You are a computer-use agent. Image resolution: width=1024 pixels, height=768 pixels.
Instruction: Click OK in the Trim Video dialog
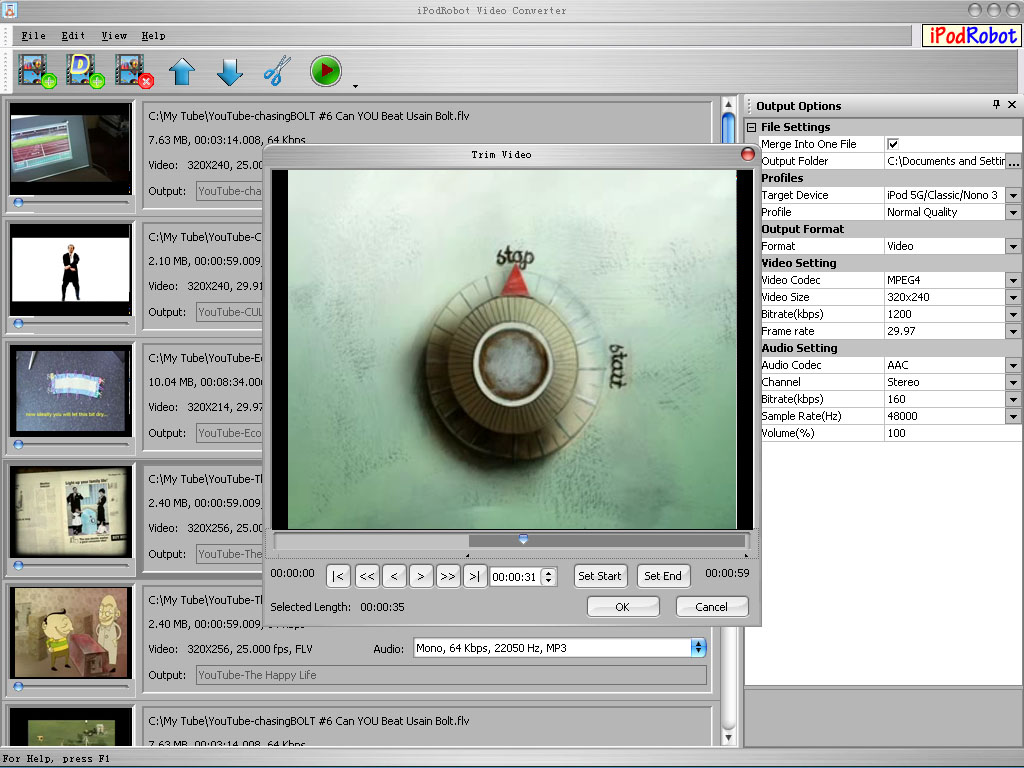622,607
